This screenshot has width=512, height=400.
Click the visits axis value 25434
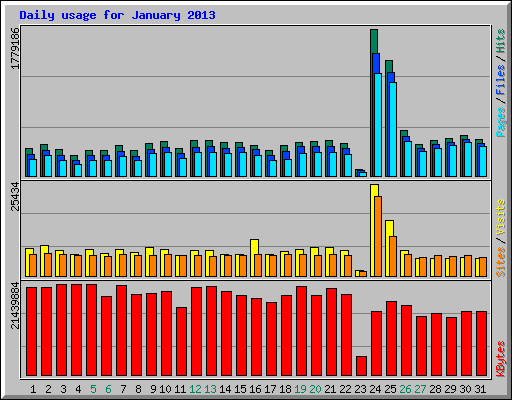pos(15,197)
